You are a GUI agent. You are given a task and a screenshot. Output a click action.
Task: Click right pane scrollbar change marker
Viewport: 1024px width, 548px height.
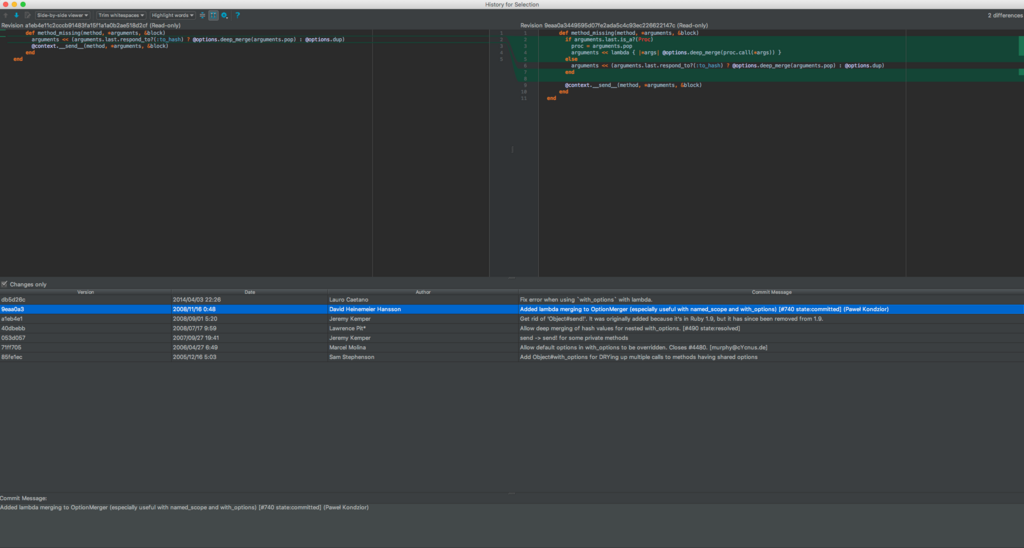[x=1021, y=46]
